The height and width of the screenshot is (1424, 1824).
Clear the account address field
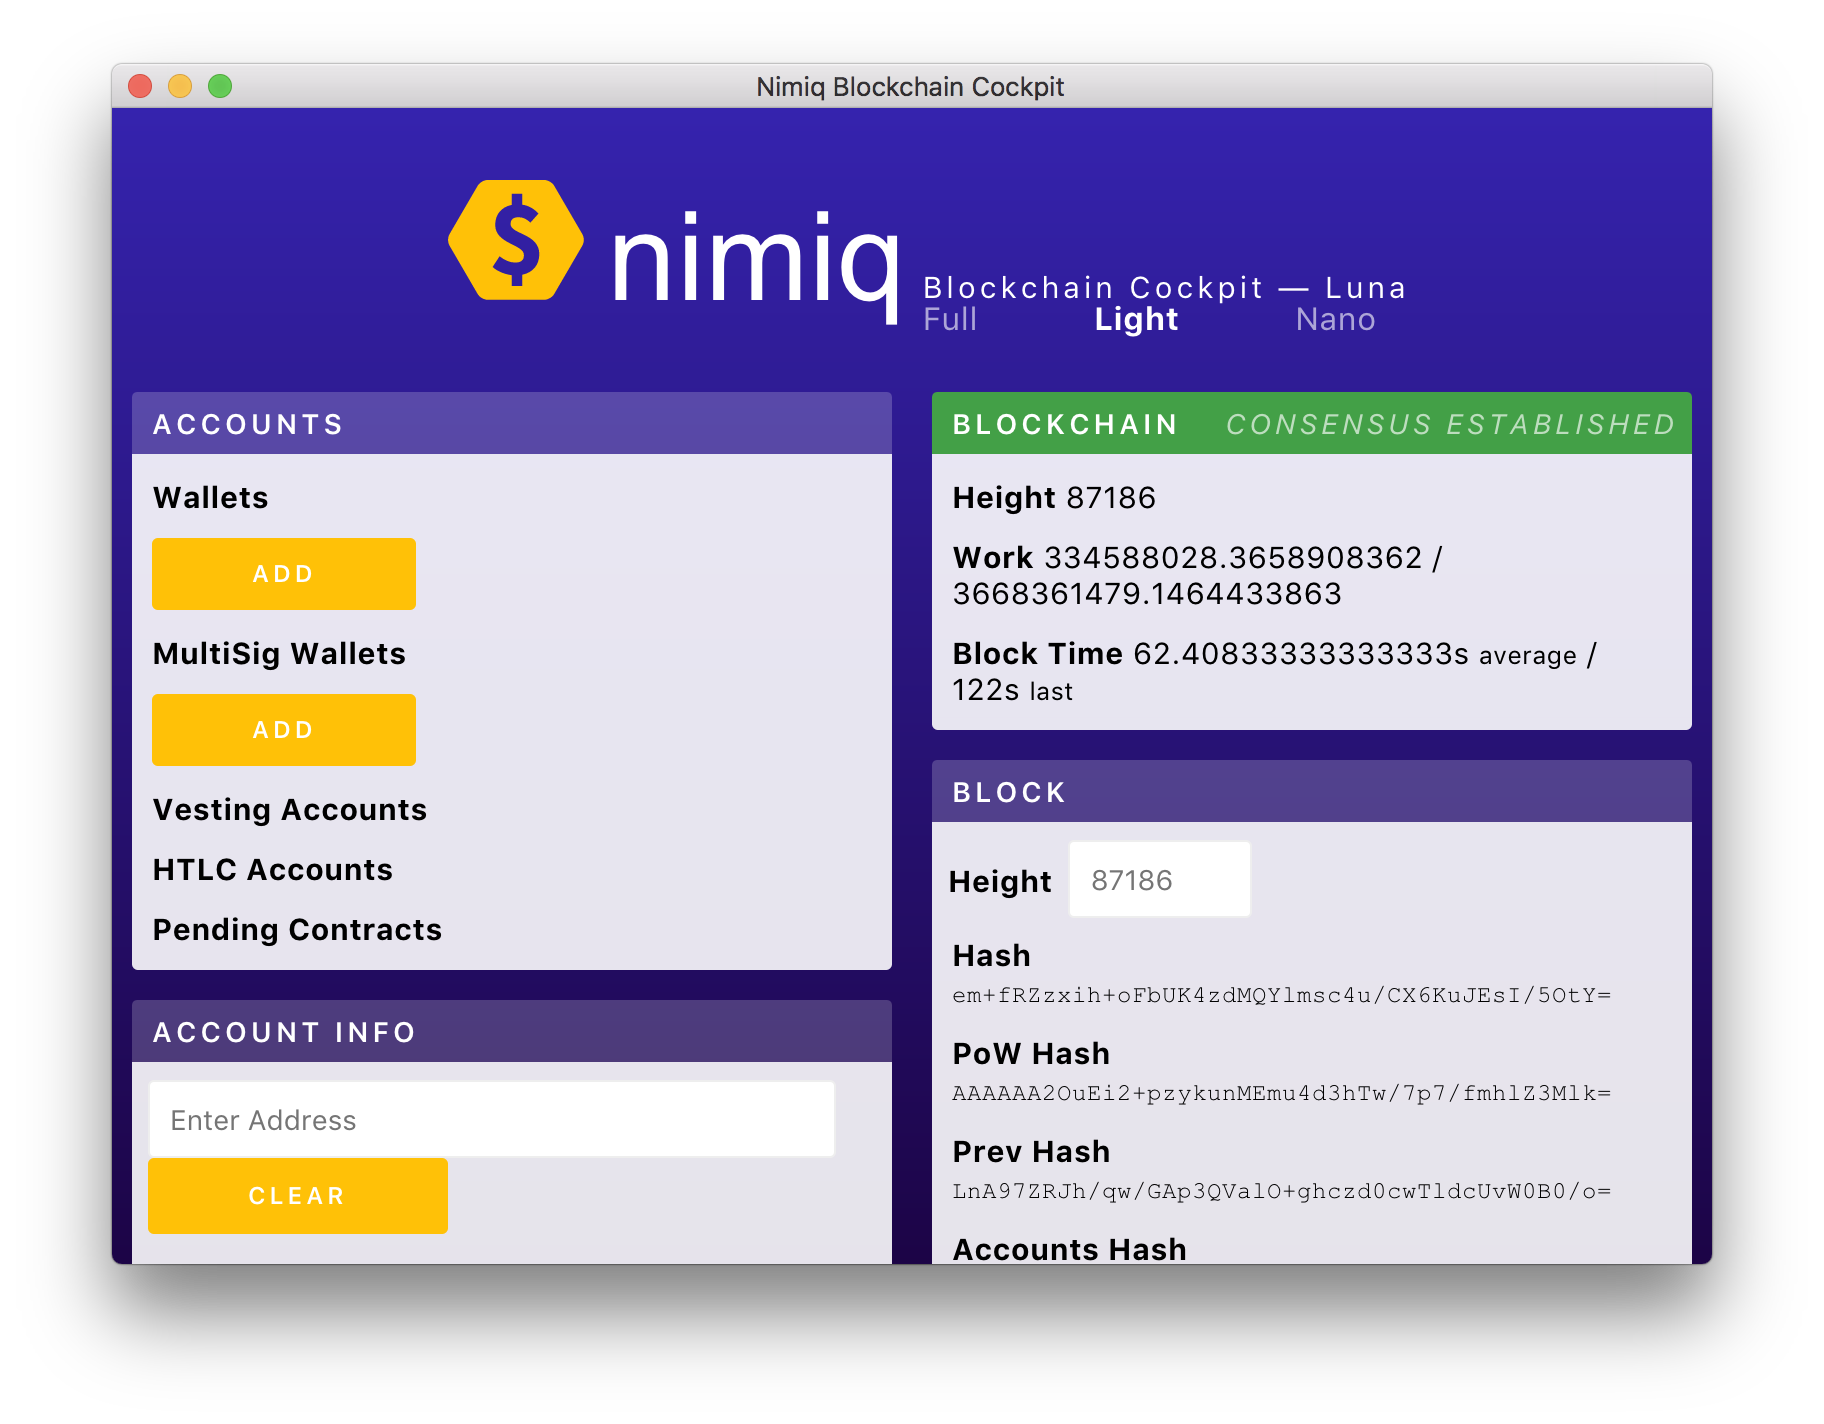pos(298,1196)
